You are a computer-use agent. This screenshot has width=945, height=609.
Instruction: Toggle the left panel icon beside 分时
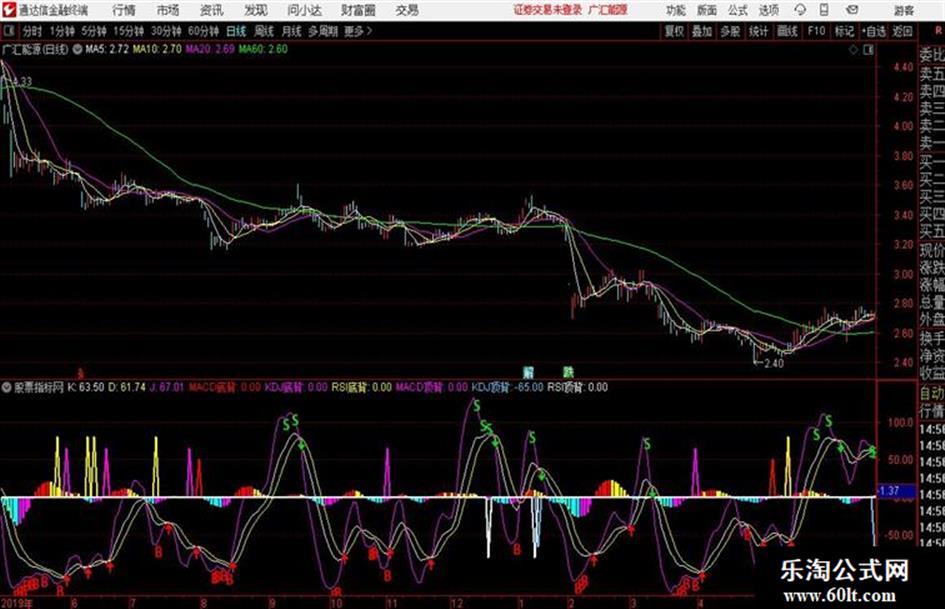(9, 31)
